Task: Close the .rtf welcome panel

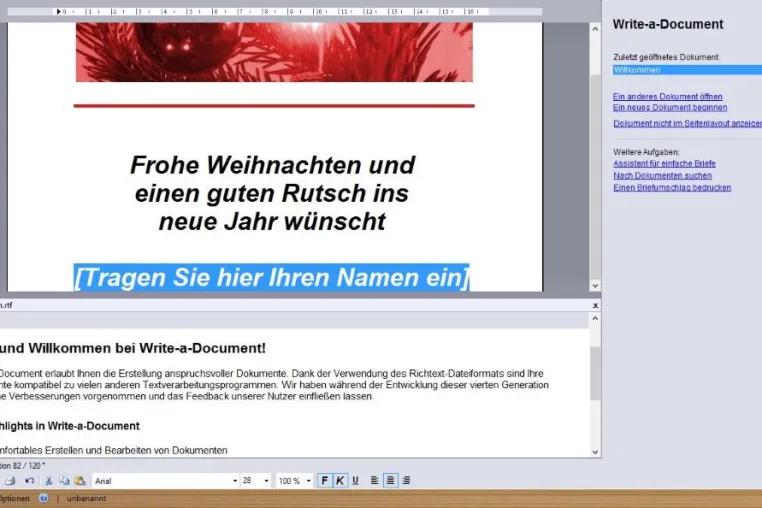Action: coord(595,305)
